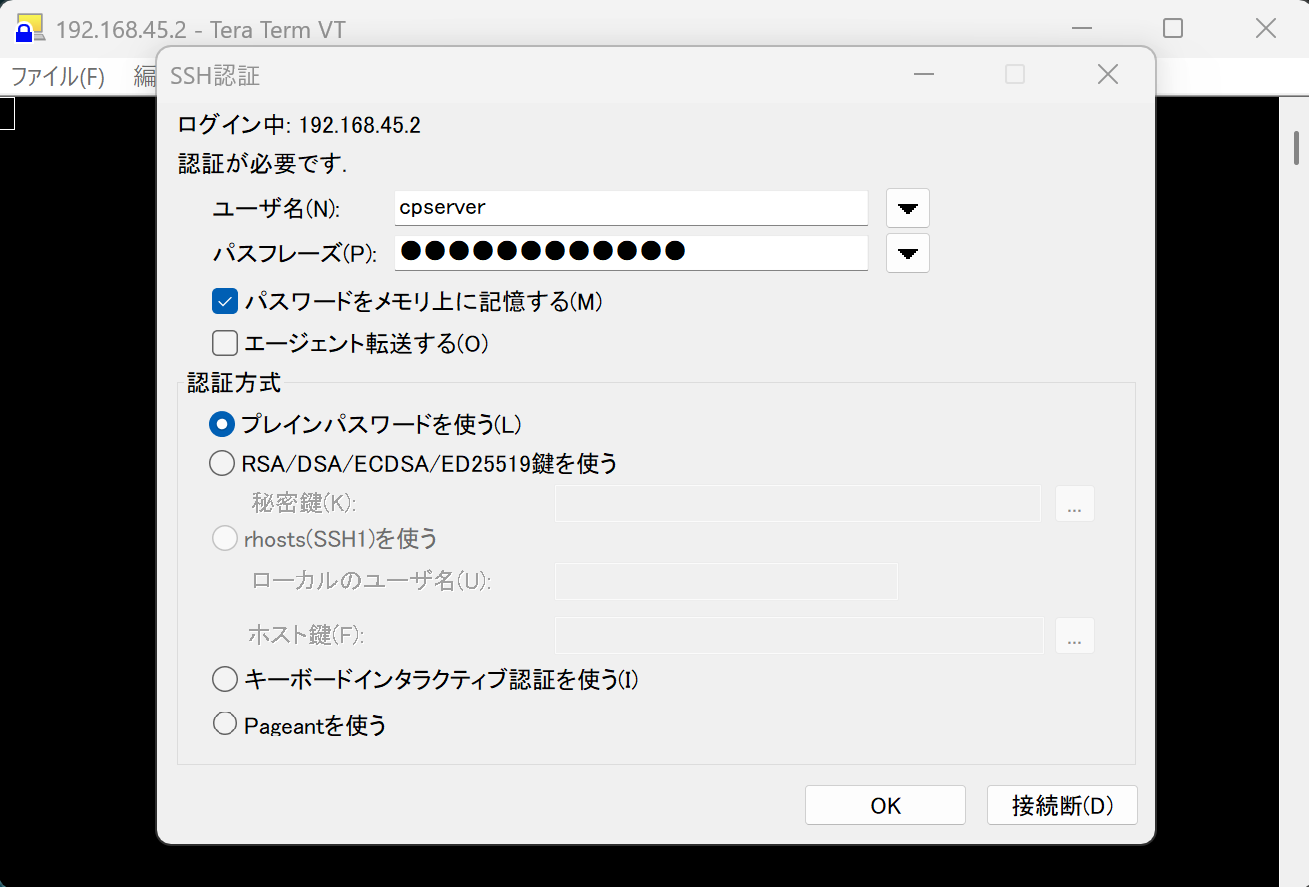Maximize the Tera Term window
The image size is (1309, 887).
point(1173,28)
